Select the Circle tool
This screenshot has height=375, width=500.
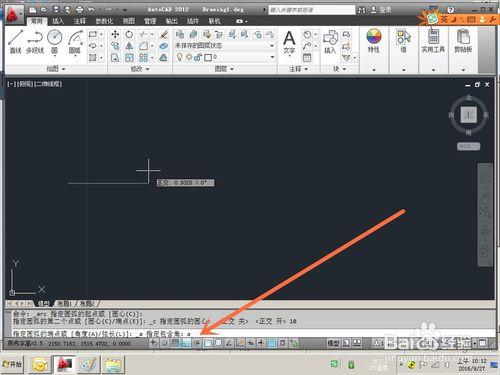[x=55, y=42]
